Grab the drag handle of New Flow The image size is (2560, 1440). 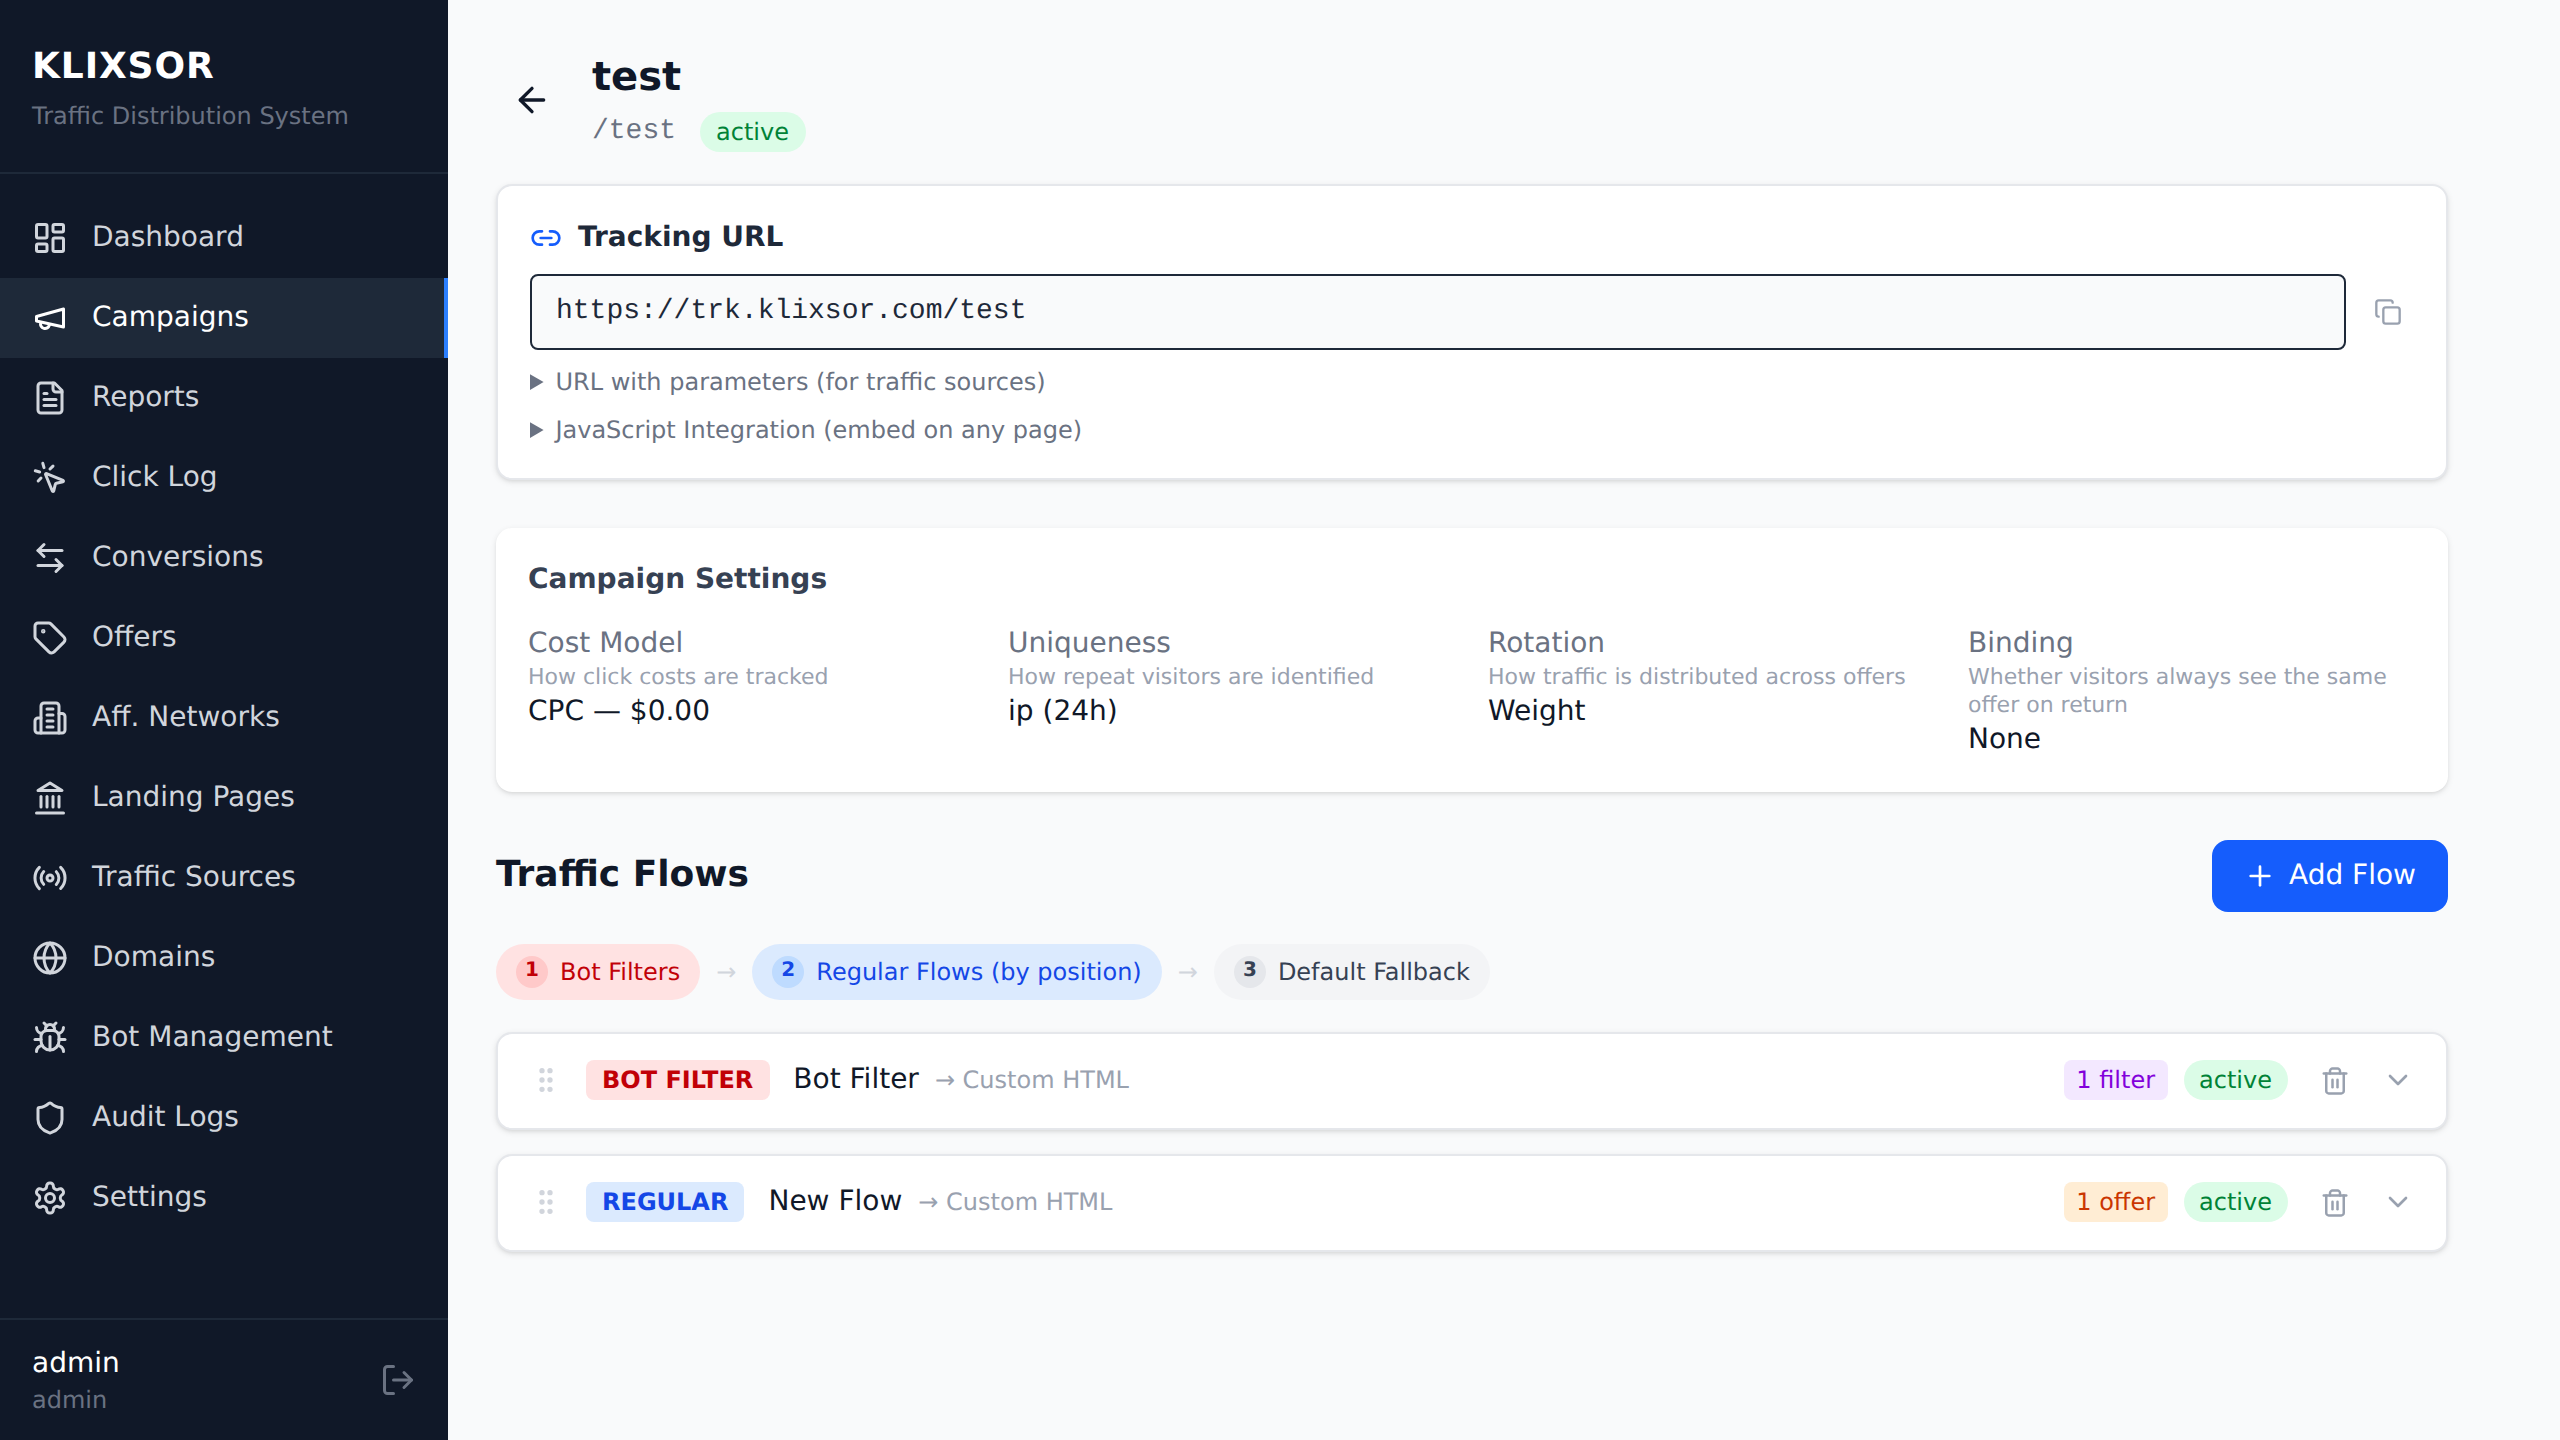pyautogui.click(x=546, y=1202)
